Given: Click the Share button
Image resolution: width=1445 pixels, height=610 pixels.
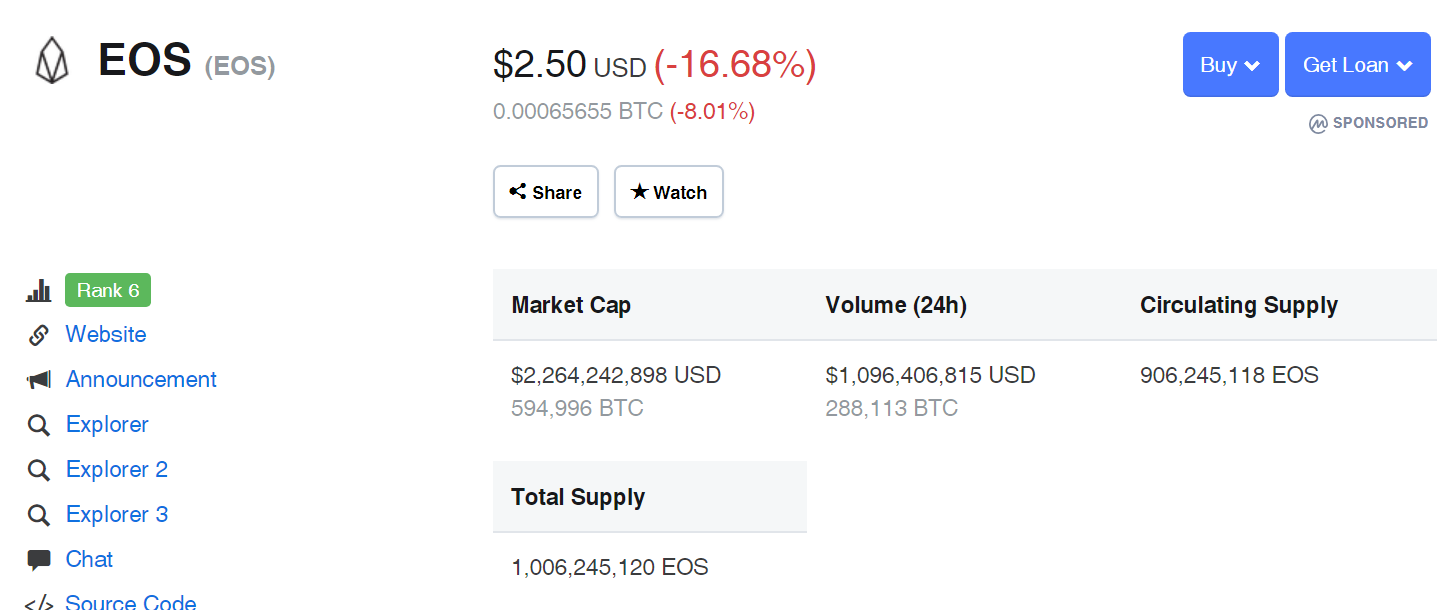Looking at the screenshot, I should point(546,191).
